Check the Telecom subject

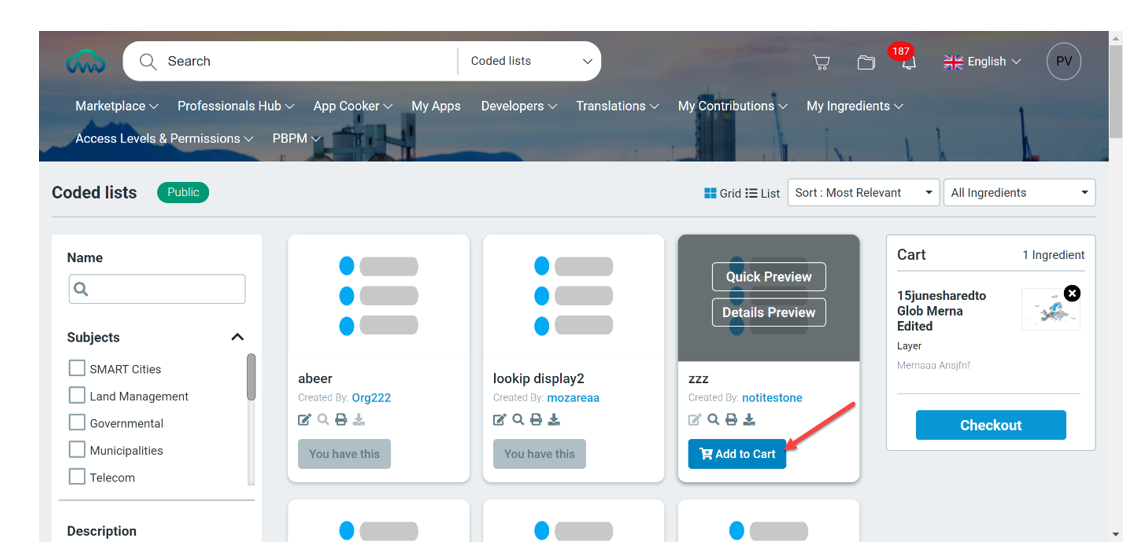77,477
